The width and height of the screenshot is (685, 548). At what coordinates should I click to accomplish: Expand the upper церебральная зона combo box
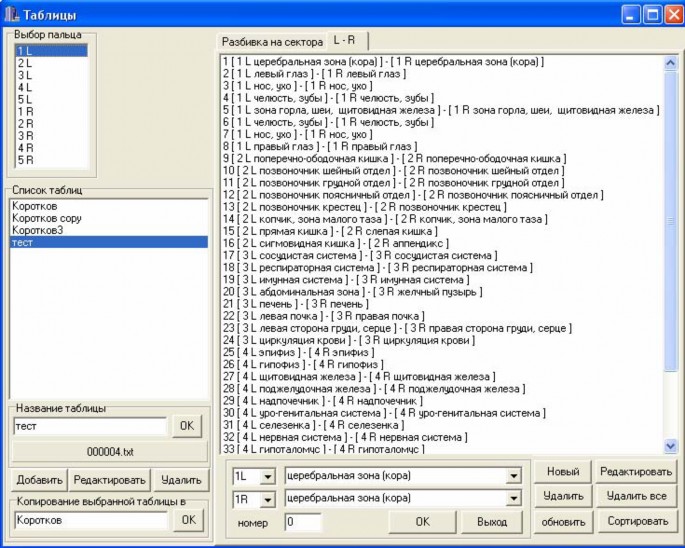[514, 476]
